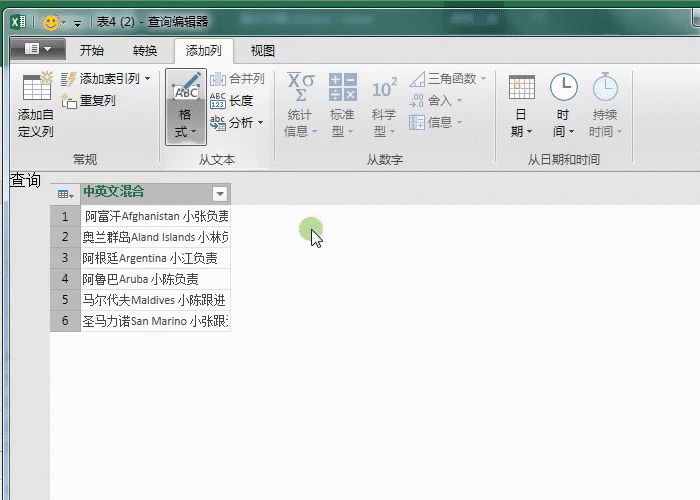Switch to the 开始 (Home) tab
This screenshot has width=700, height=500.
(92, 51)
